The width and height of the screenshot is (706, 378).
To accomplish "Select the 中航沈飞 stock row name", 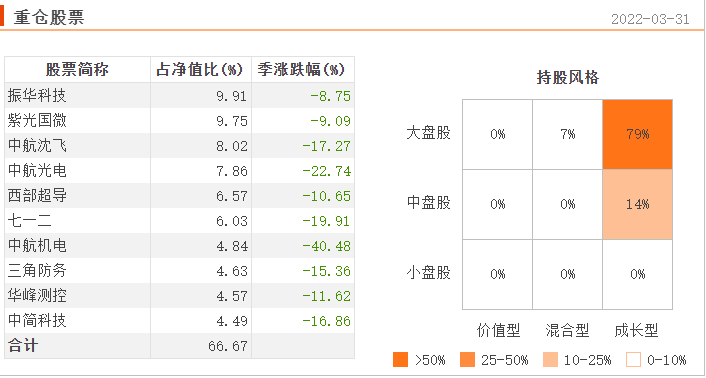I will click(x=37, y=146).
